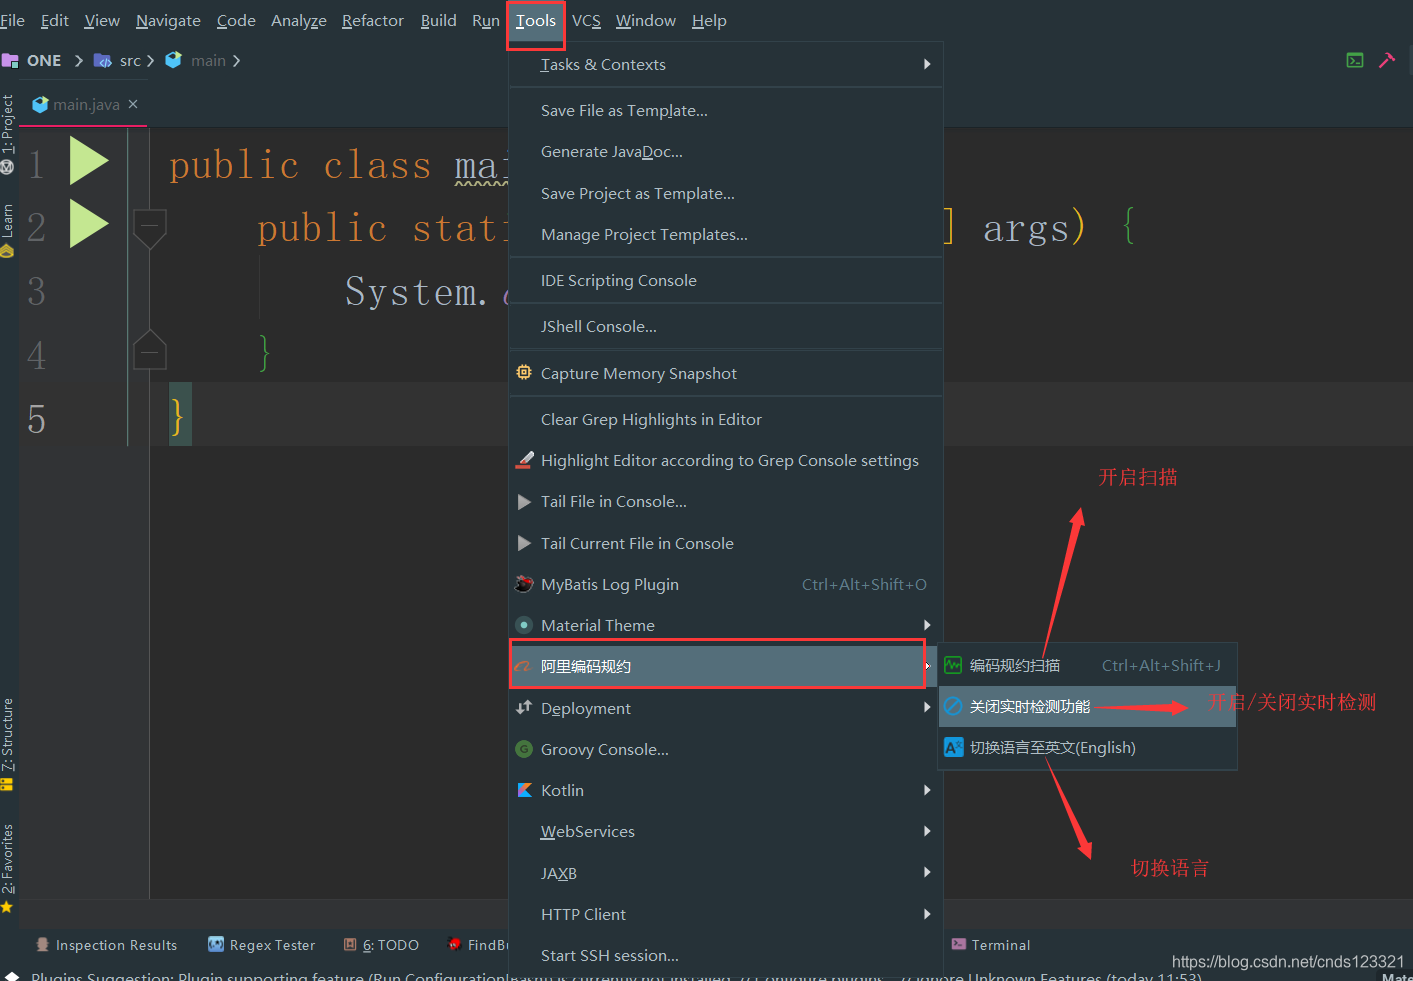Click the Tools menu
The height and width of the screenshot is (981, 1413).
point(536,21)
